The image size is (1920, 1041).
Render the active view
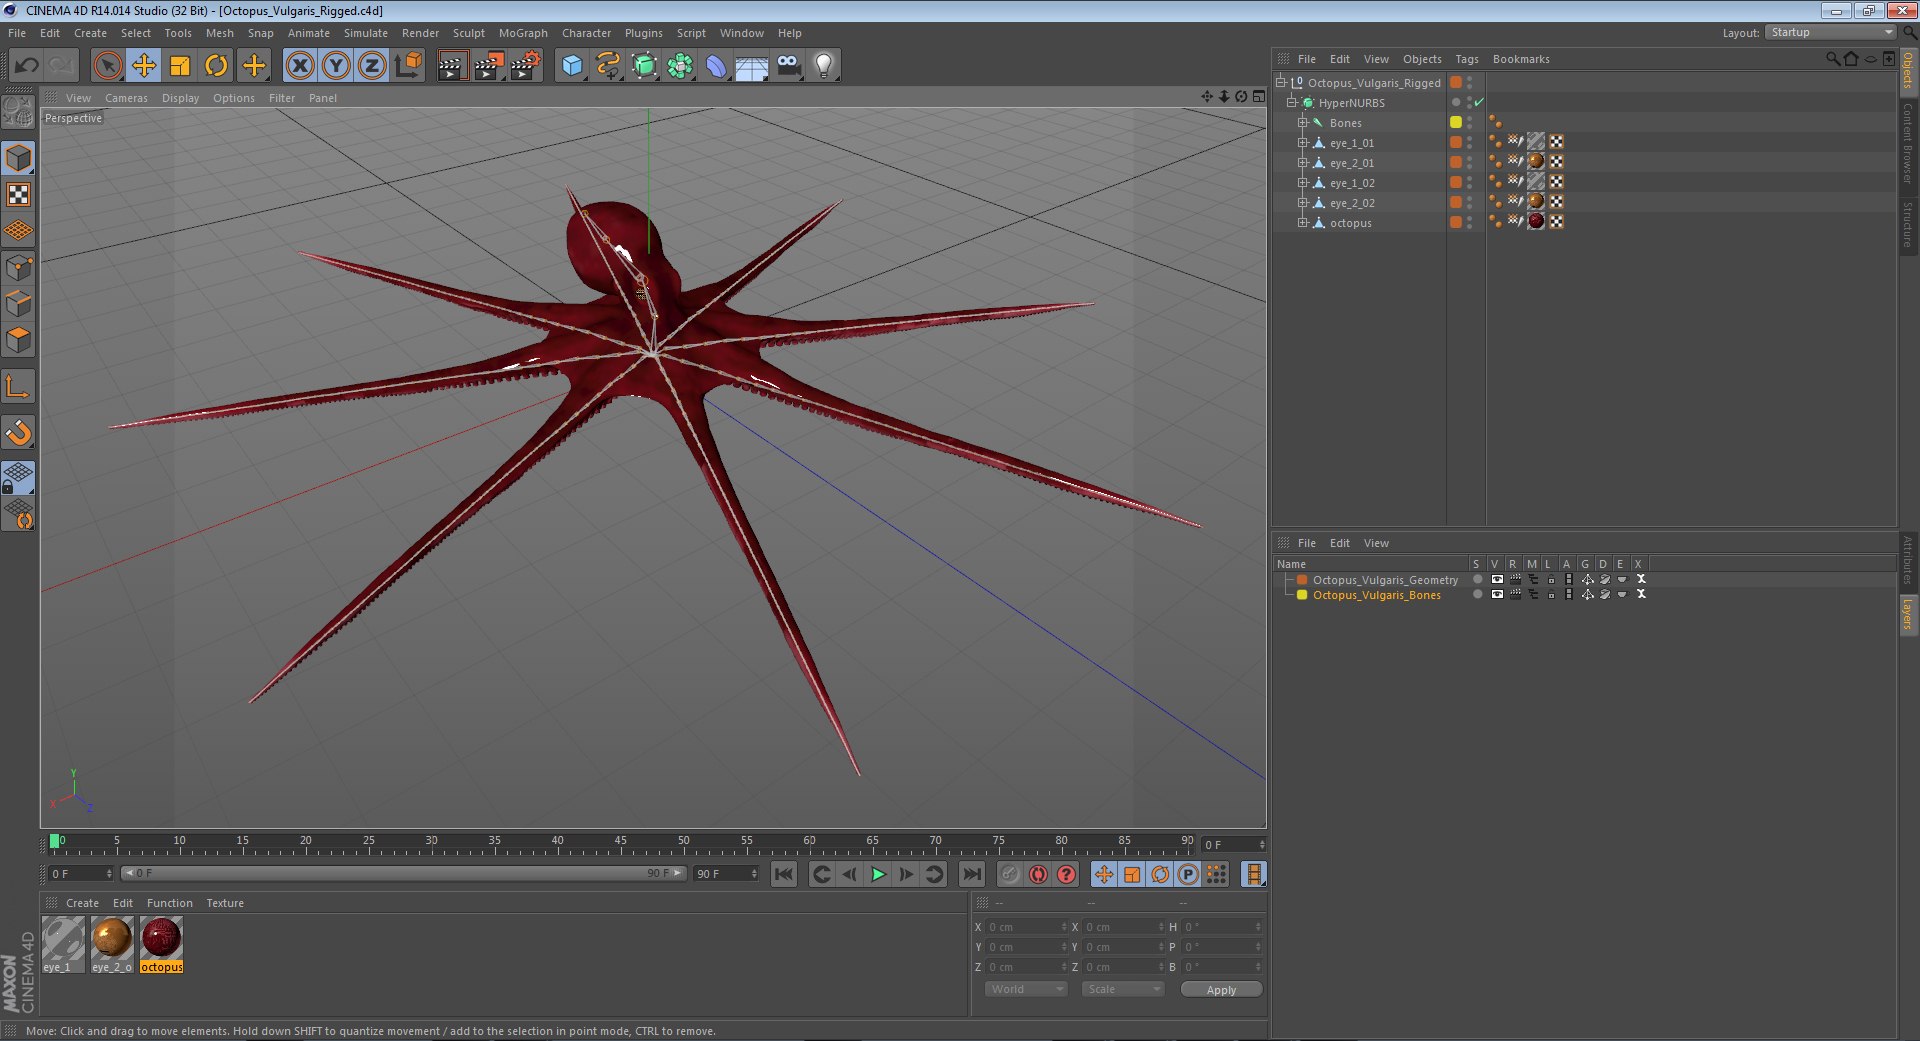(x=452, y=66)
